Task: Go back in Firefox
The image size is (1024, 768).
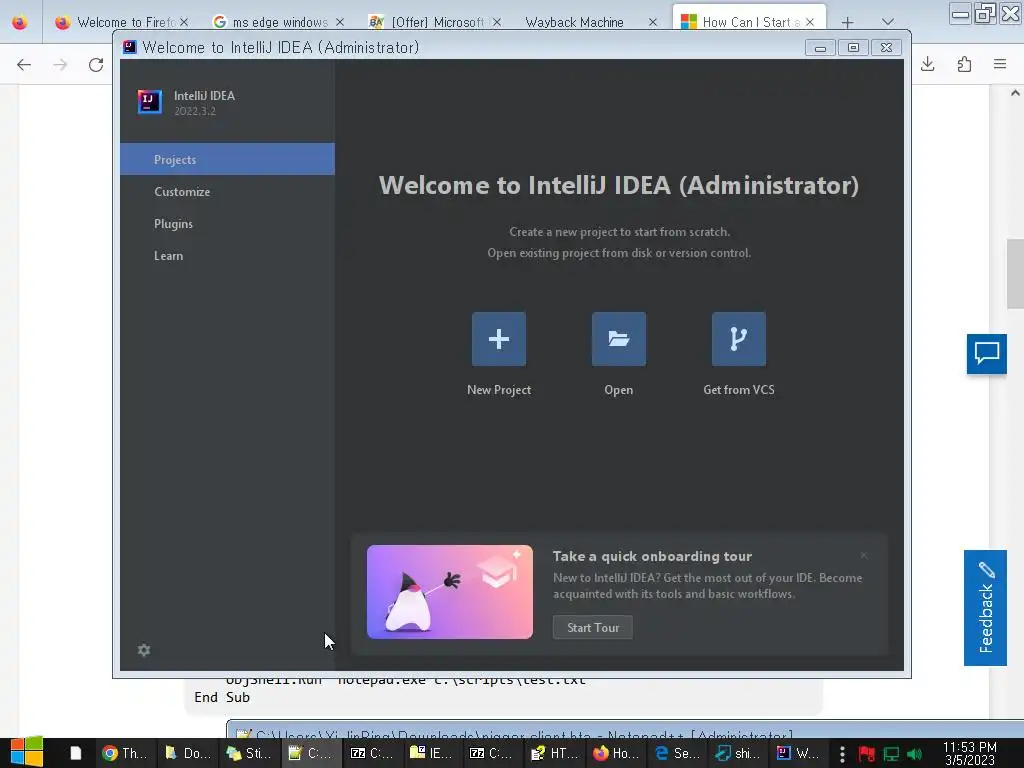Action: coord(24,65)
